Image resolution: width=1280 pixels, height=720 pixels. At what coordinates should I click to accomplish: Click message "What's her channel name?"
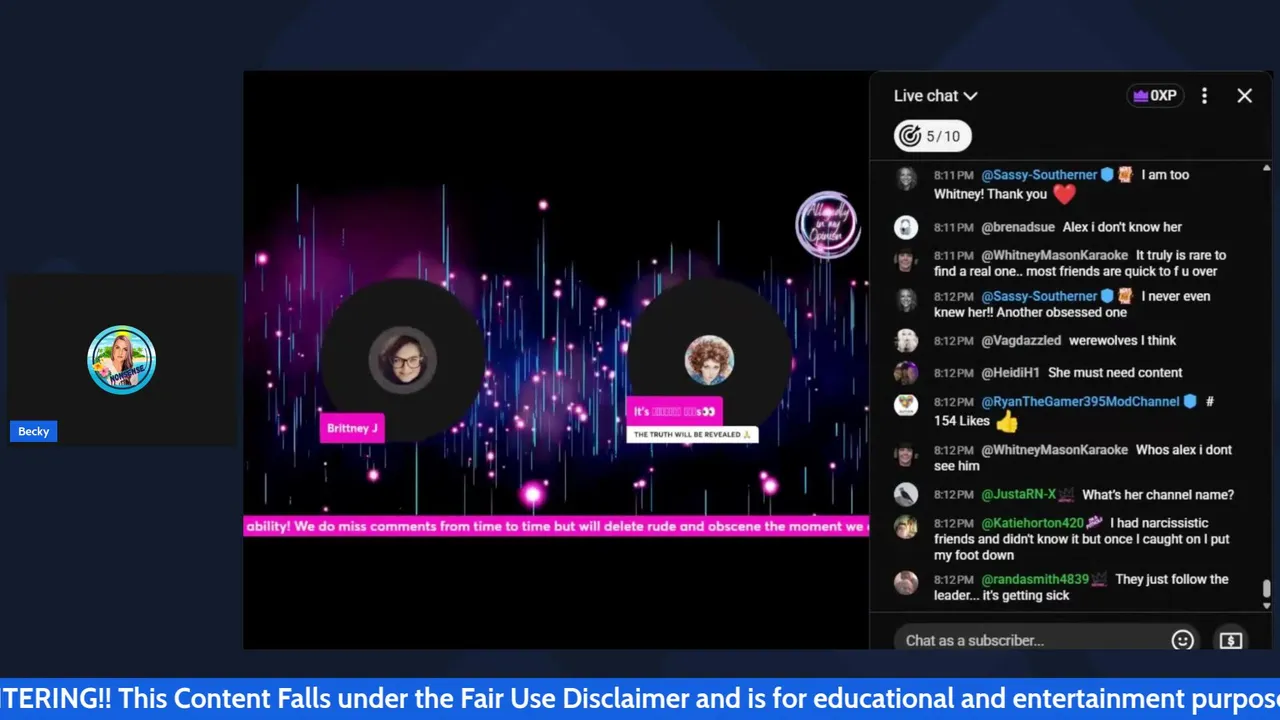coord(1158,495)
